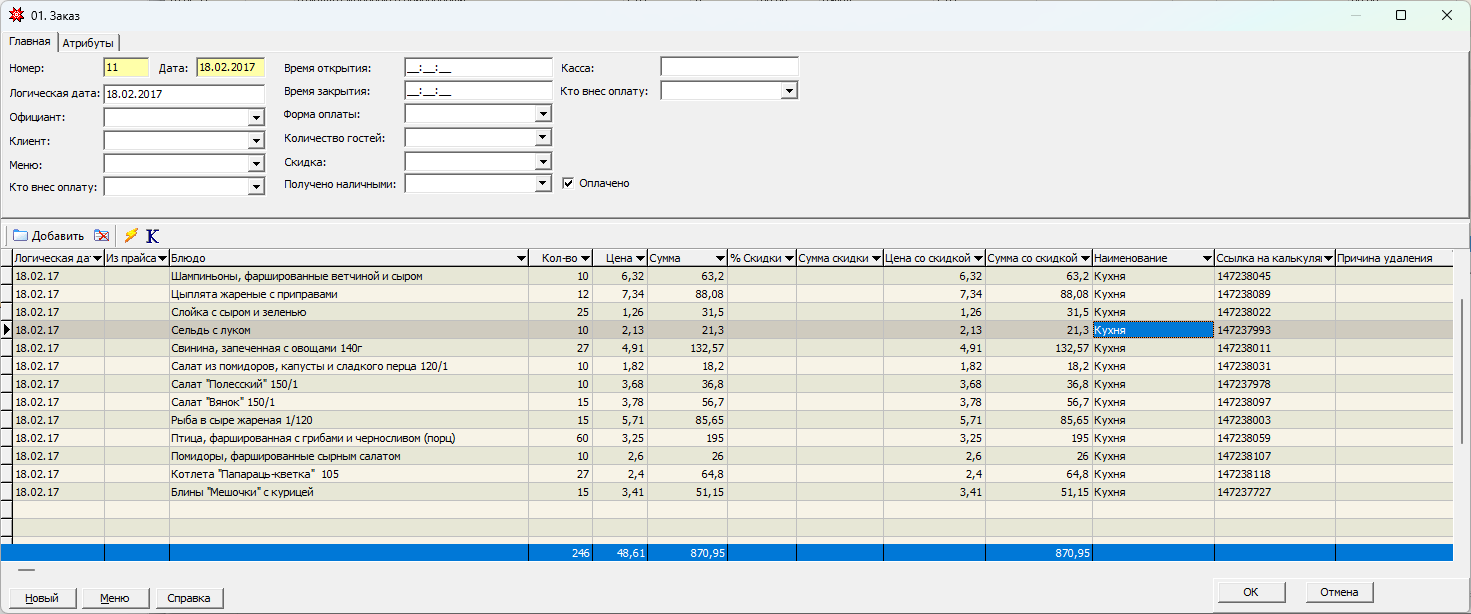
Task: Click the Отмена button
Action: (x=1339, y=592)
